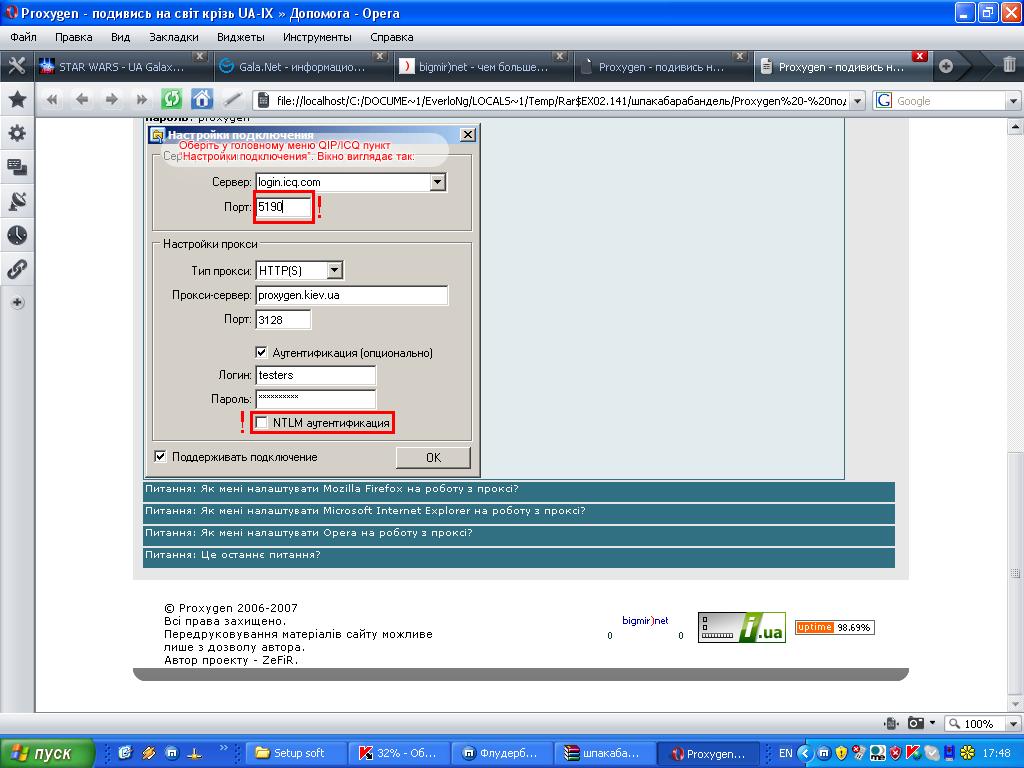
Task: Open the Mozilla Firefox proxy question link
Action: (x=331, y=489)
